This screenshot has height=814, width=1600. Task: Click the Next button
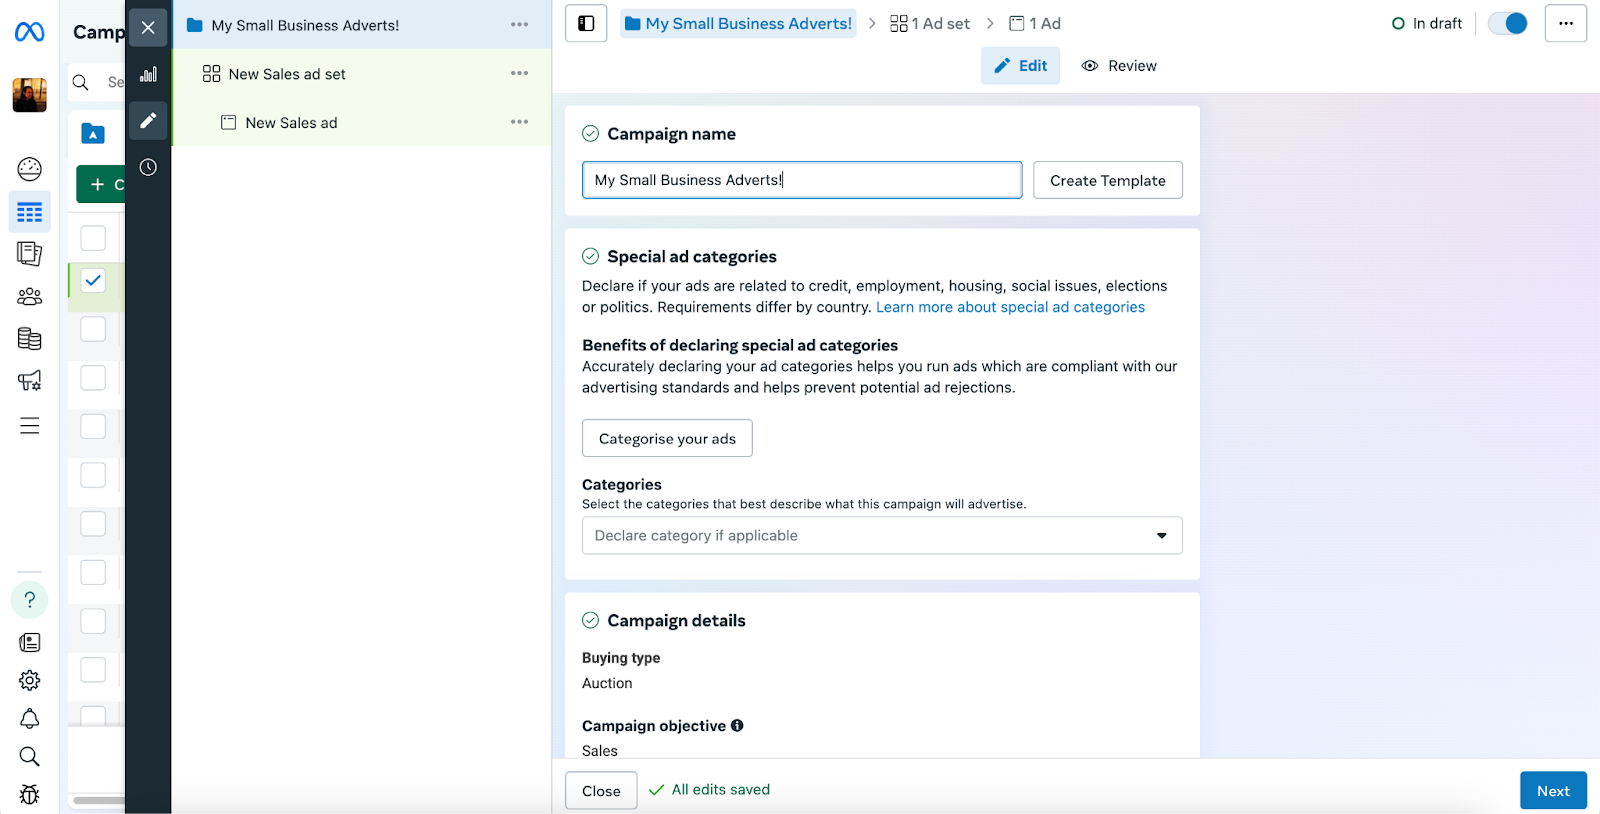pos(1553,791)
